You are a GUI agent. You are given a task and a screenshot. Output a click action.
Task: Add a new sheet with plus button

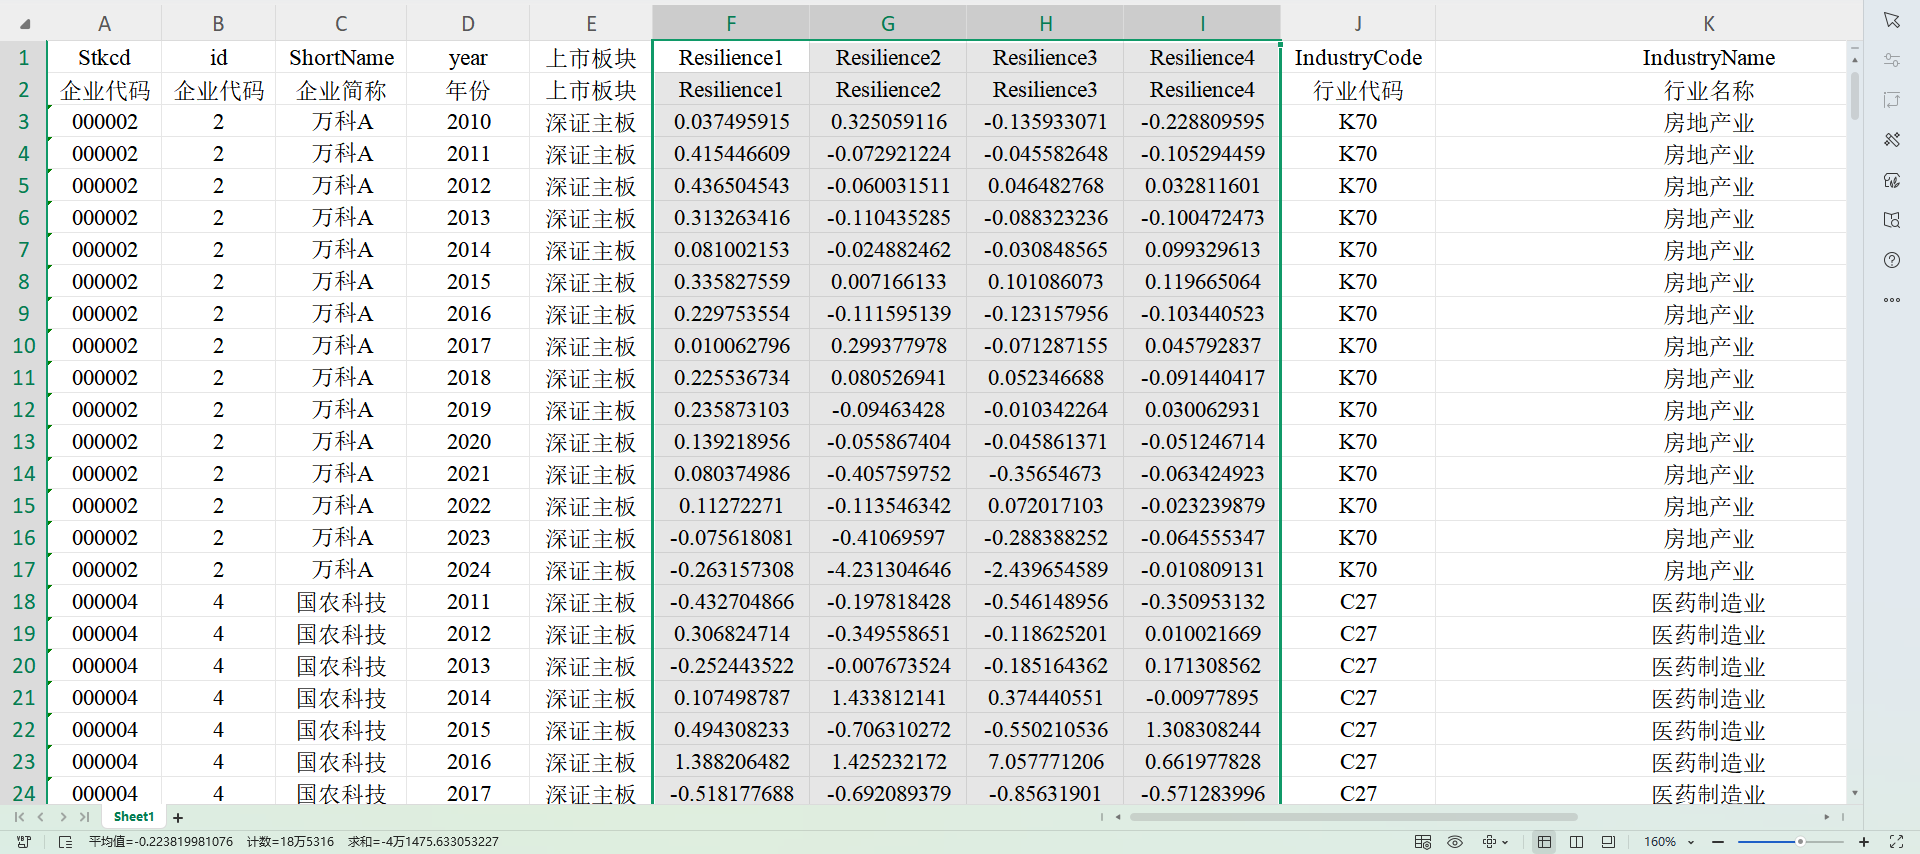(178, 818)
